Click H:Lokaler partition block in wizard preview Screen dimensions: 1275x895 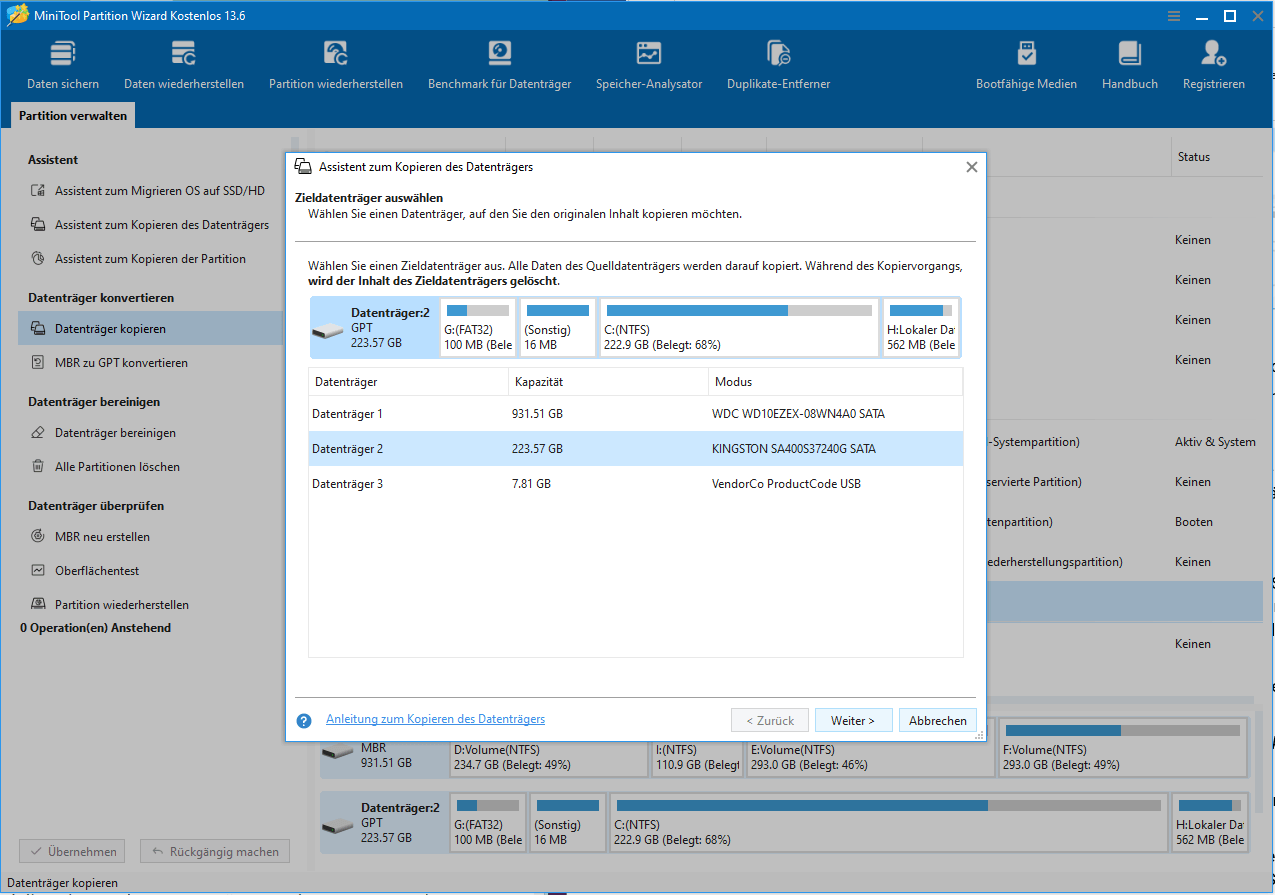(x=920, y=328)
